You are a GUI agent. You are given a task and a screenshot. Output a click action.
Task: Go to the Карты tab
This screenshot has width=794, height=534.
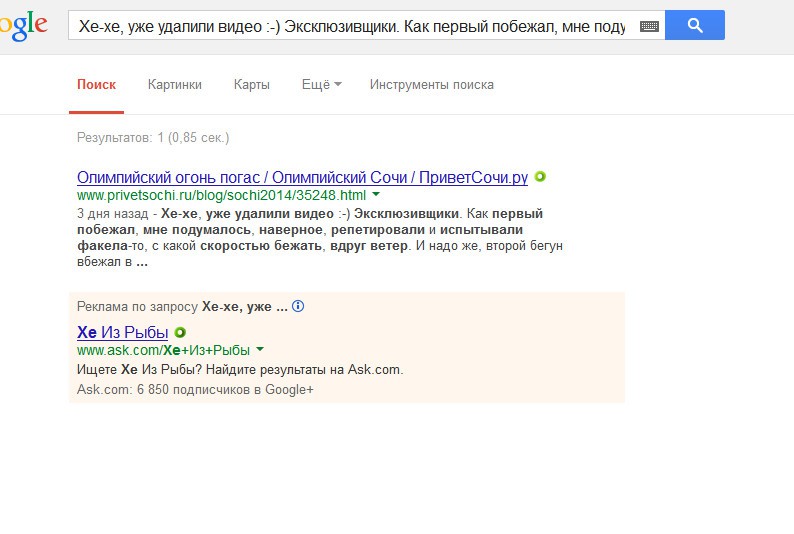point(252,85)
